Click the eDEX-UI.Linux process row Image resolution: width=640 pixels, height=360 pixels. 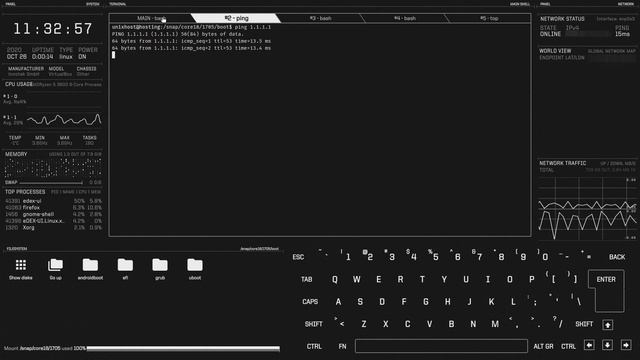53,221
